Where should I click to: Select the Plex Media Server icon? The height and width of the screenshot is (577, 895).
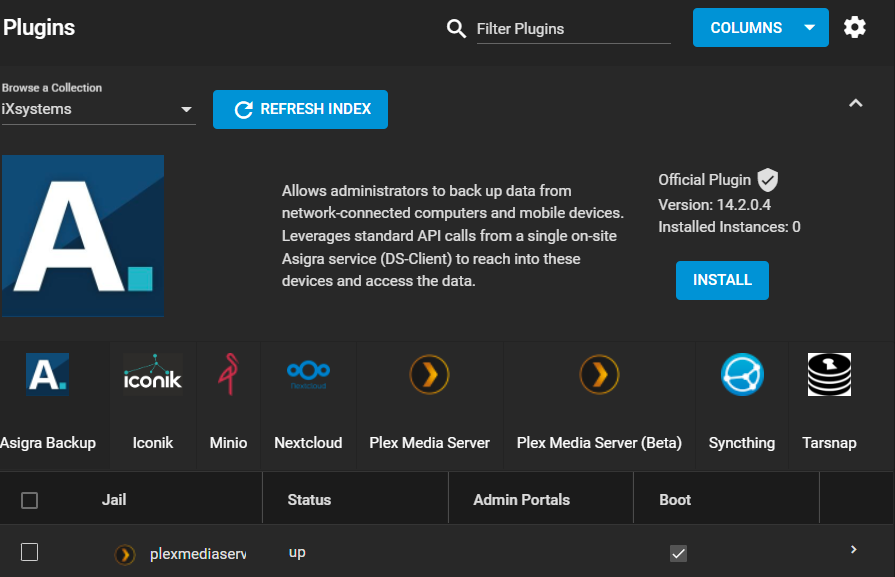429,374
